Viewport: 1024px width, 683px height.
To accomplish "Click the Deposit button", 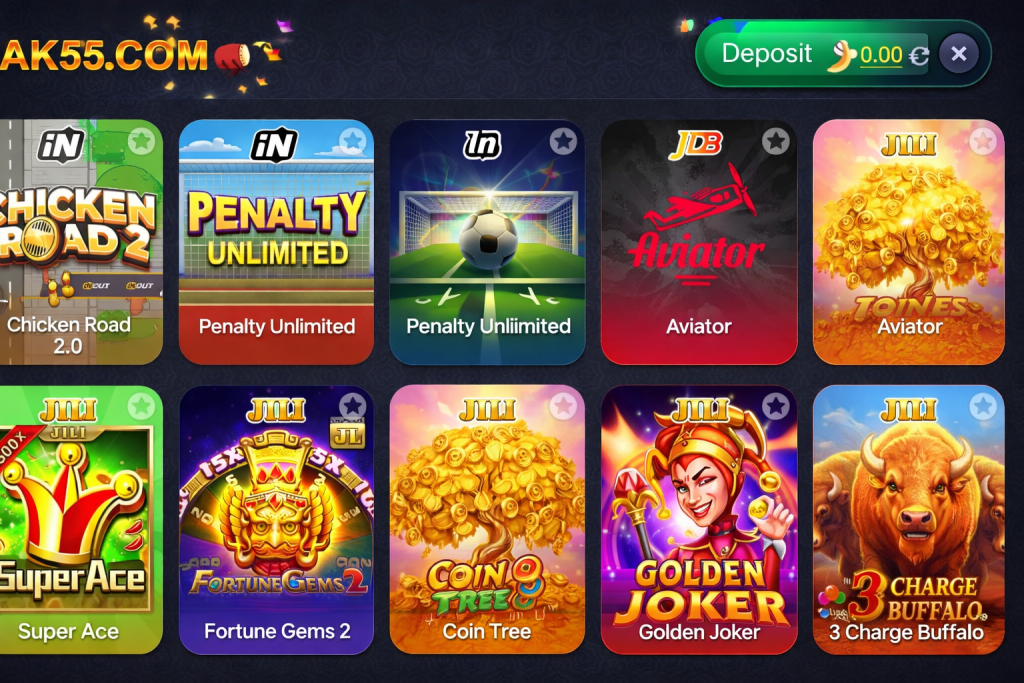I will (x=767, y=54).
